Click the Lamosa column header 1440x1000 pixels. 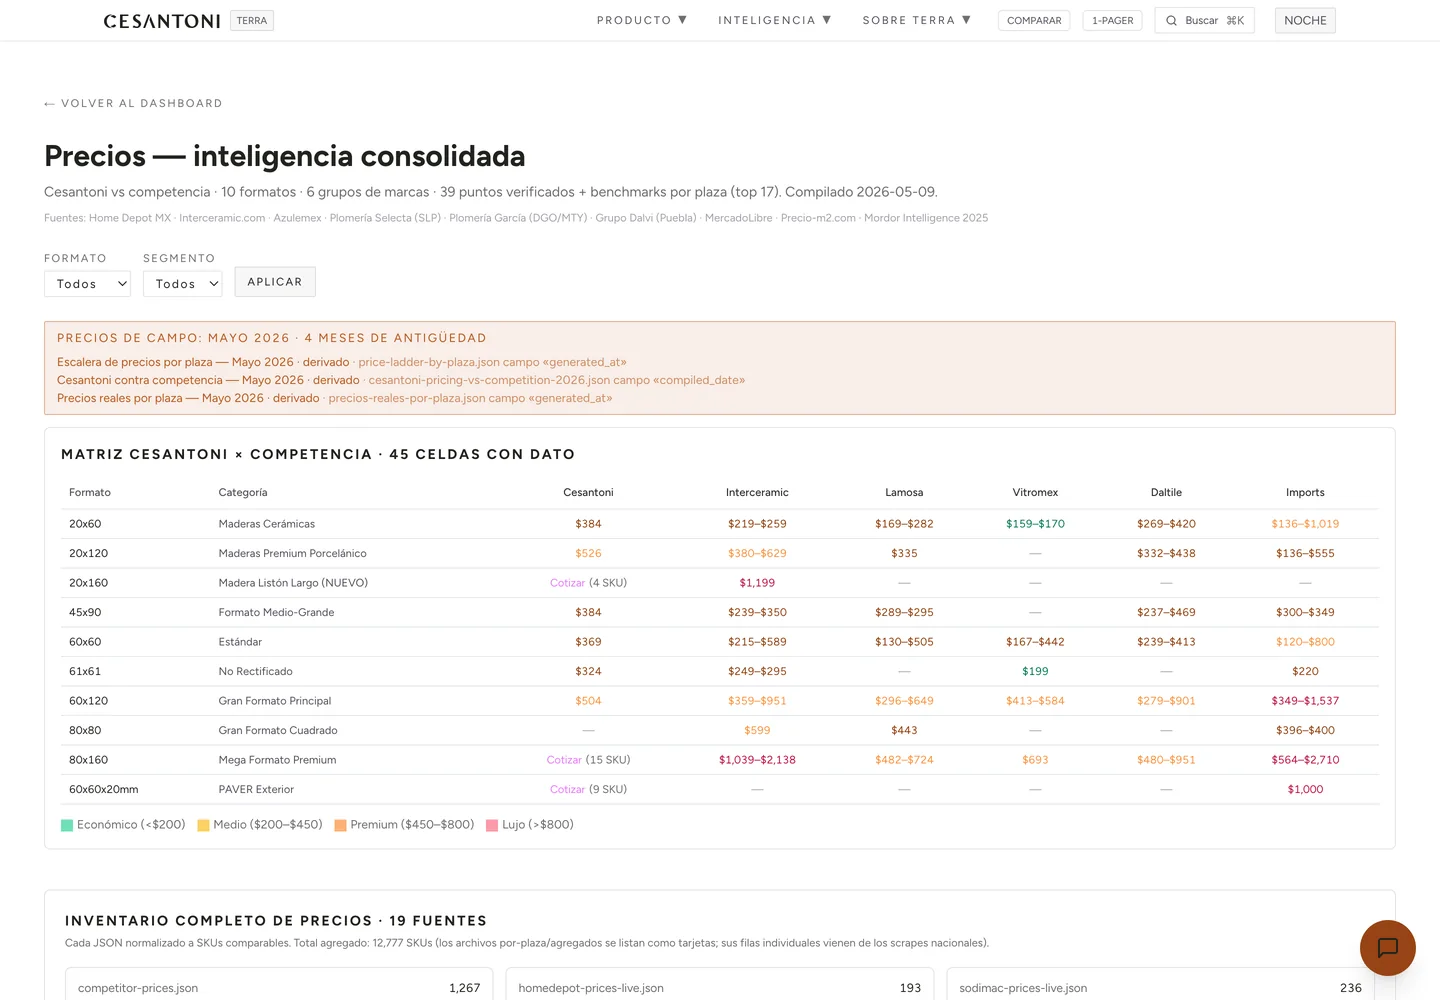point(904,493)
